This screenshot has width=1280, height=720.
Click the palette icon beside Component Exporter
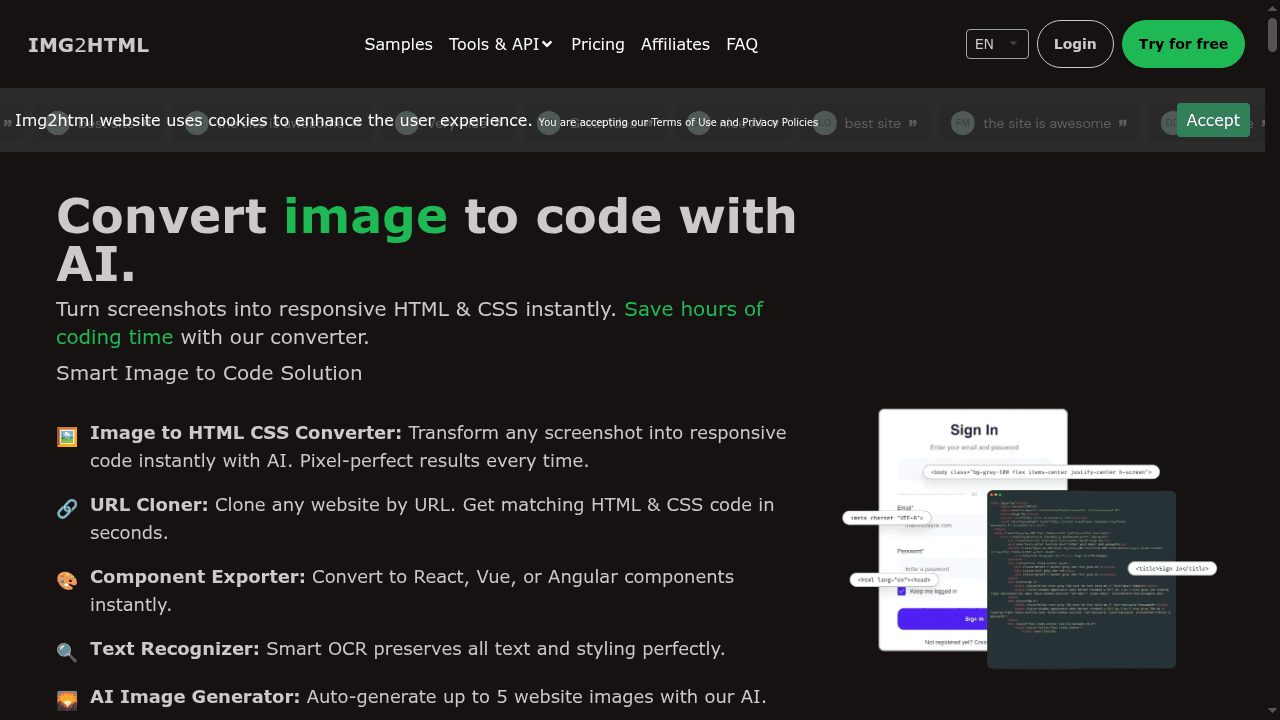[x=67, y=580]
